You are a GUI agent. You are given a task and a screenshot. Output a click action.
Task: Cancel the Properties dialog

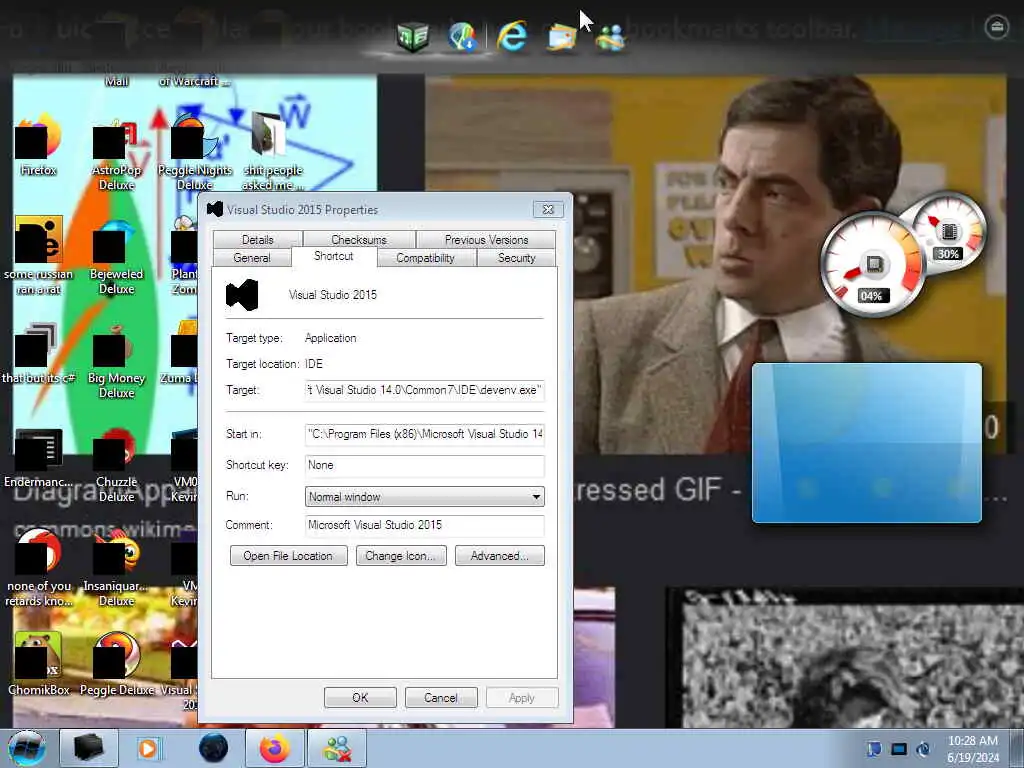441,697
